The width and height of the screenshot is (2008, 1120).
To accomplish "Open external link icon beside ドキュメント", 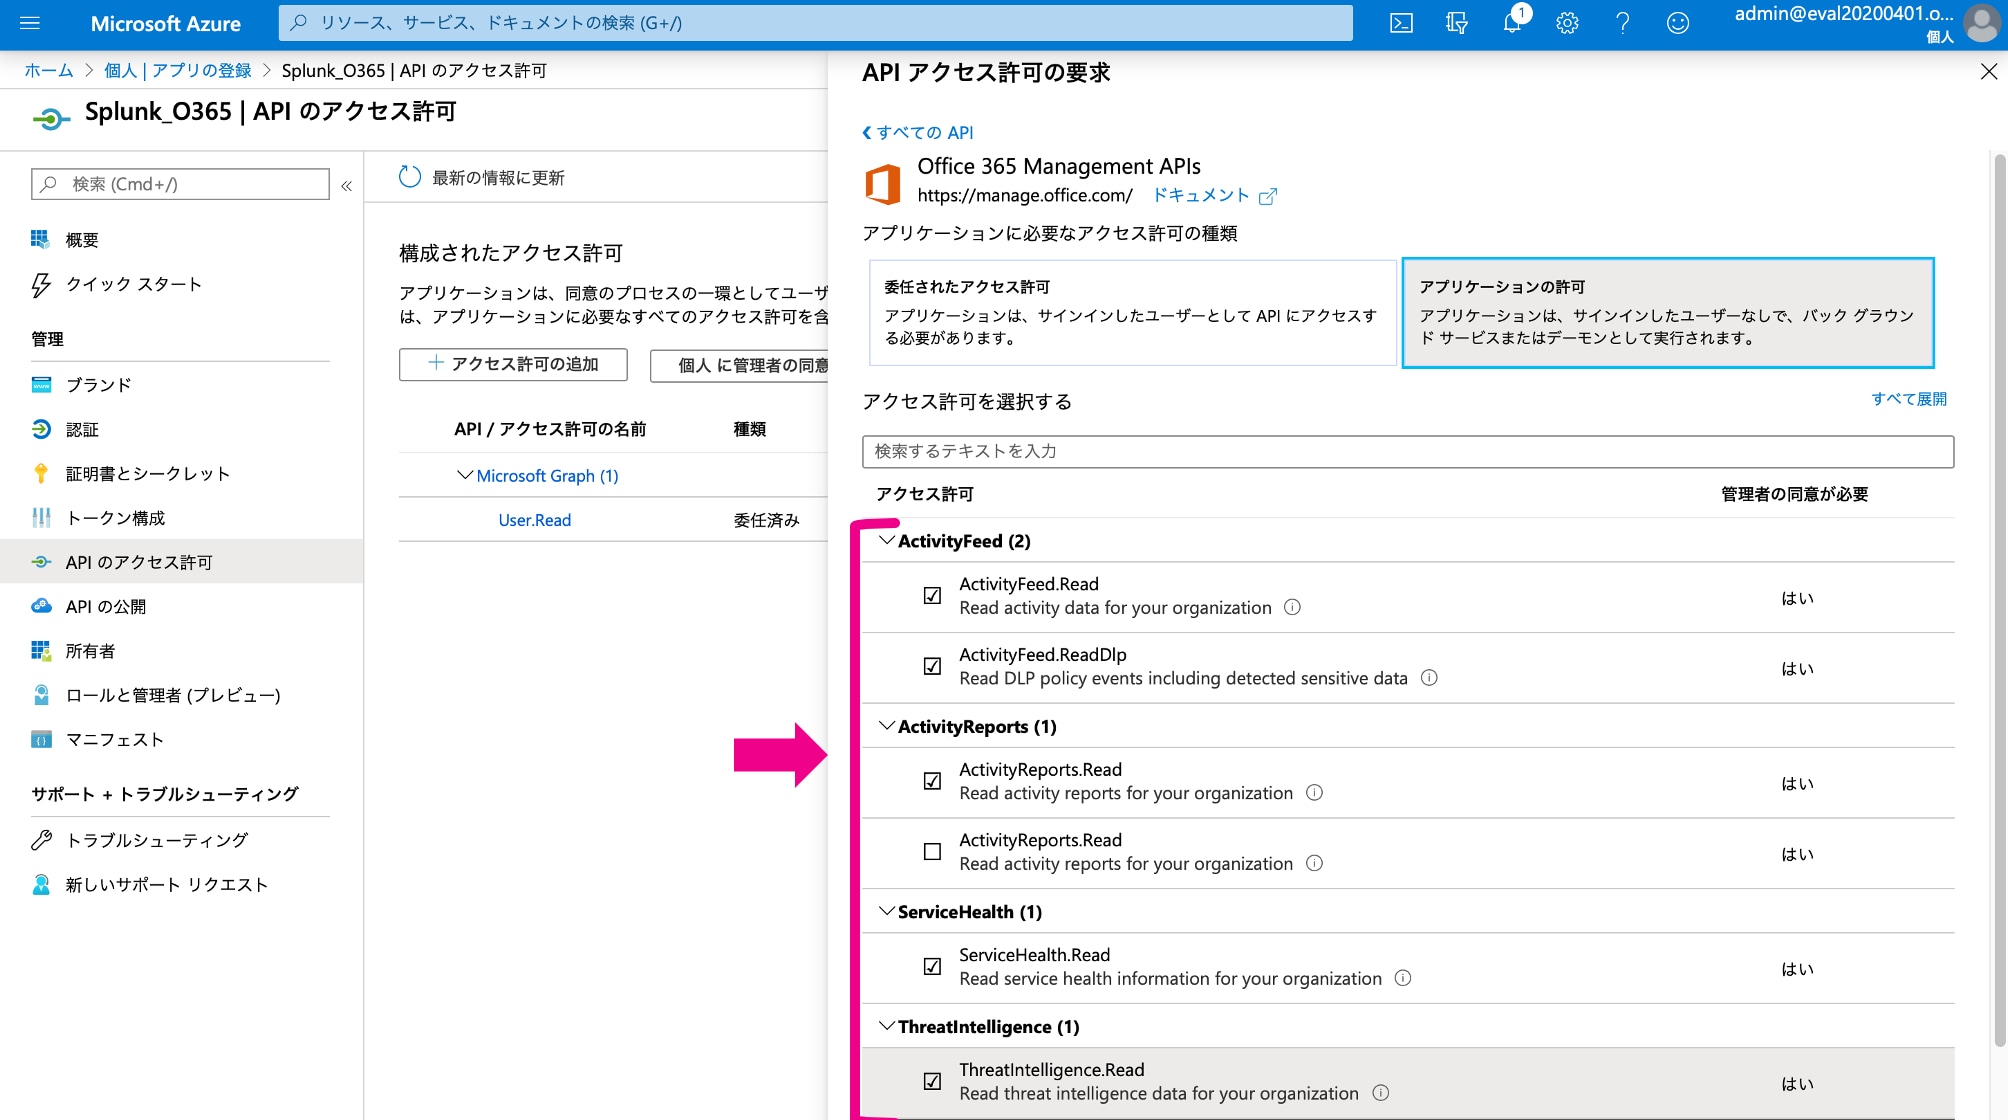I will click(1268, 196).
